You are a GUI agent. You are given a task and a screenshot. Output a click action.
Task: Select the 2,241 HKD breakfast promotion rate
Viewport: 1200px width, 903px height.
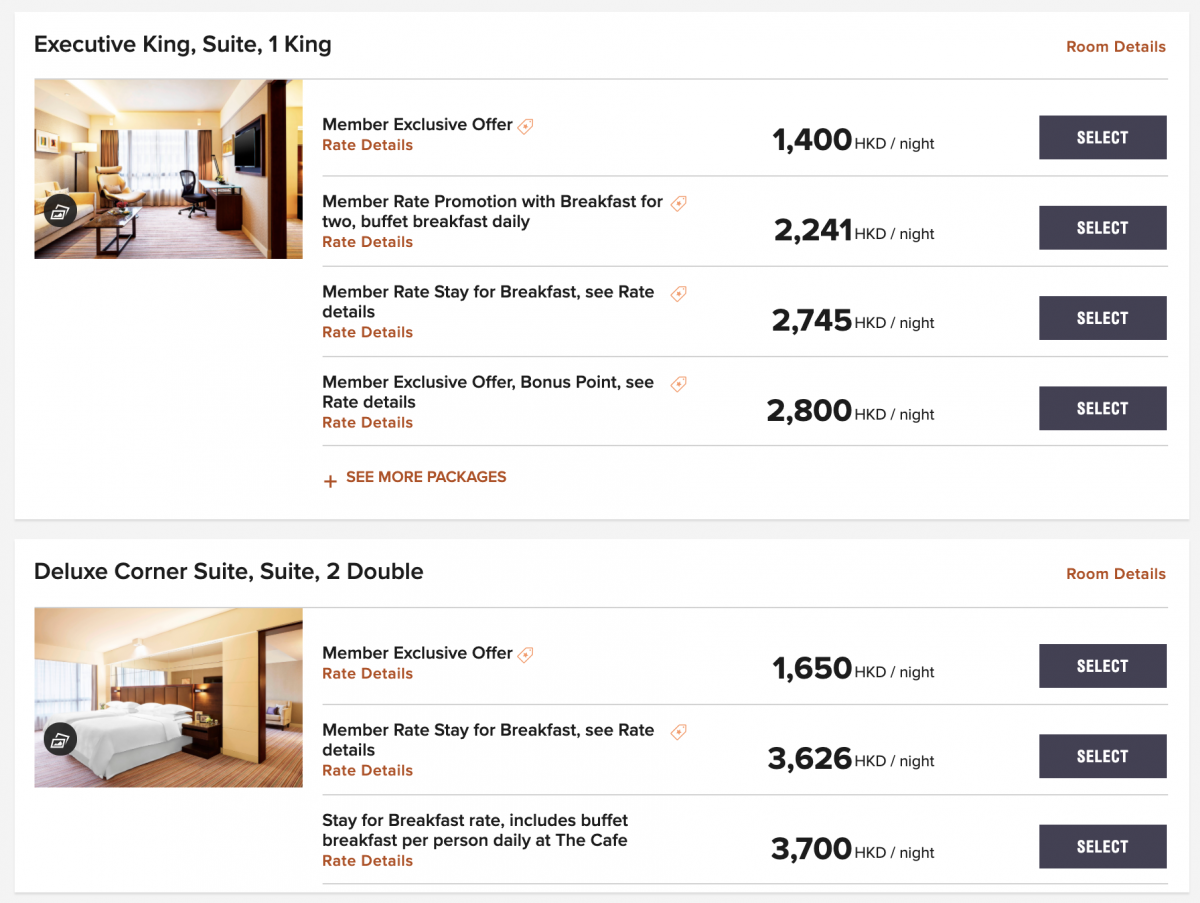point(1102,228)
